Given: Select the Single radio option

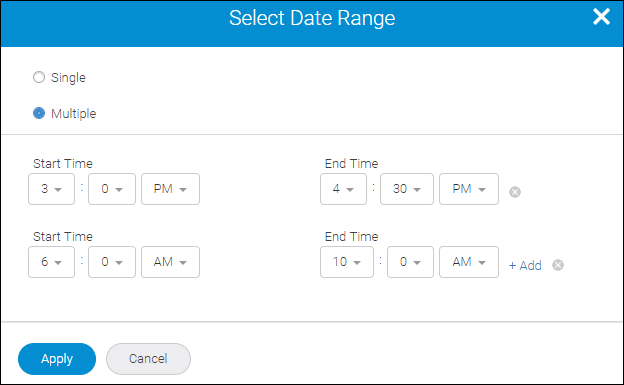Looking at the screenshot, I should point(39,77).
